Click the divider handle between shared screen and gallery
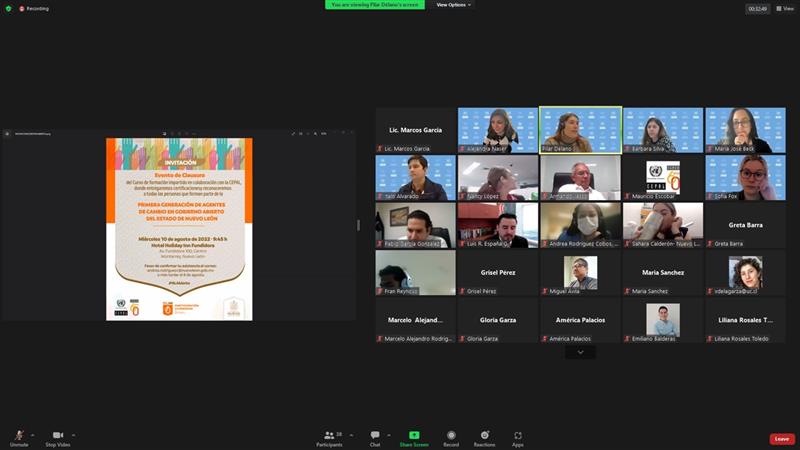 click(358, 225)
